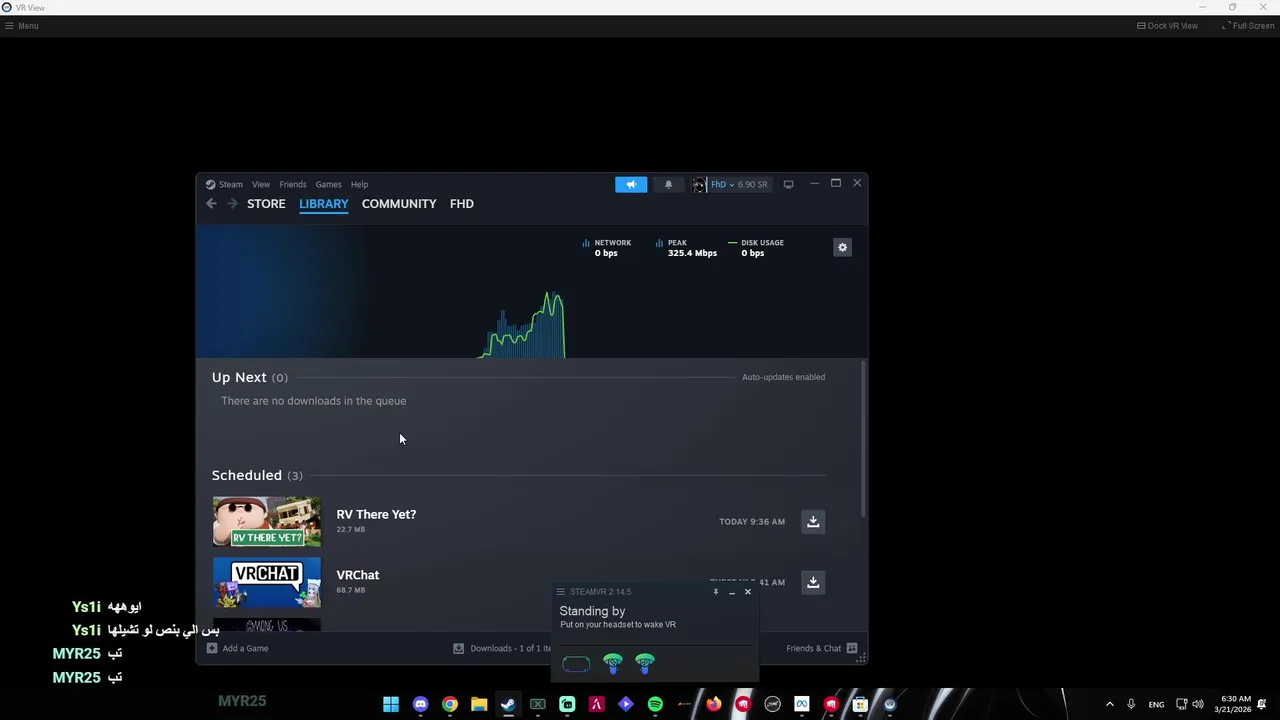The width and height of the screenshot is (1280, 720).
Task: Click Auto-updates enabled label
Action: 783,377
